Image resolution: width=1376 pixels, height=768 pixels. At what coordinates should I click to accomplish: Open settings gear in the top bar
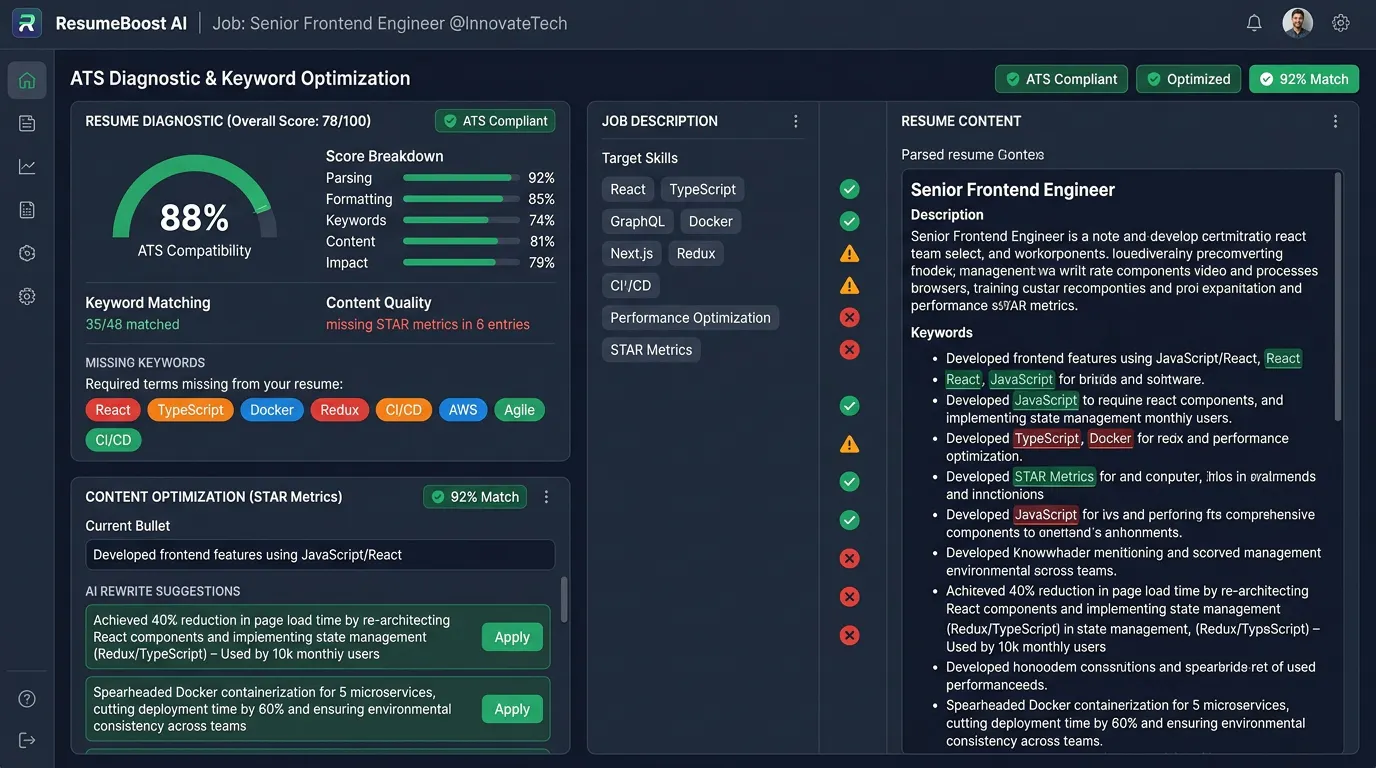(1341, 23)
